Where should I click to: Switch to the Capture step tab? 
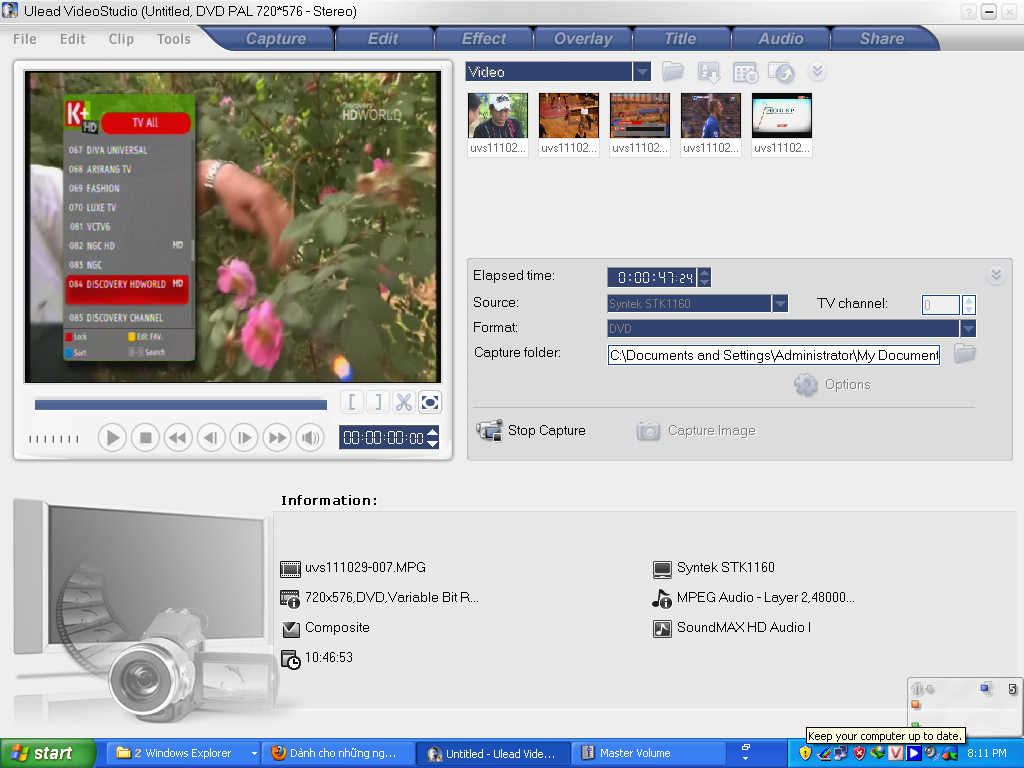276,39
